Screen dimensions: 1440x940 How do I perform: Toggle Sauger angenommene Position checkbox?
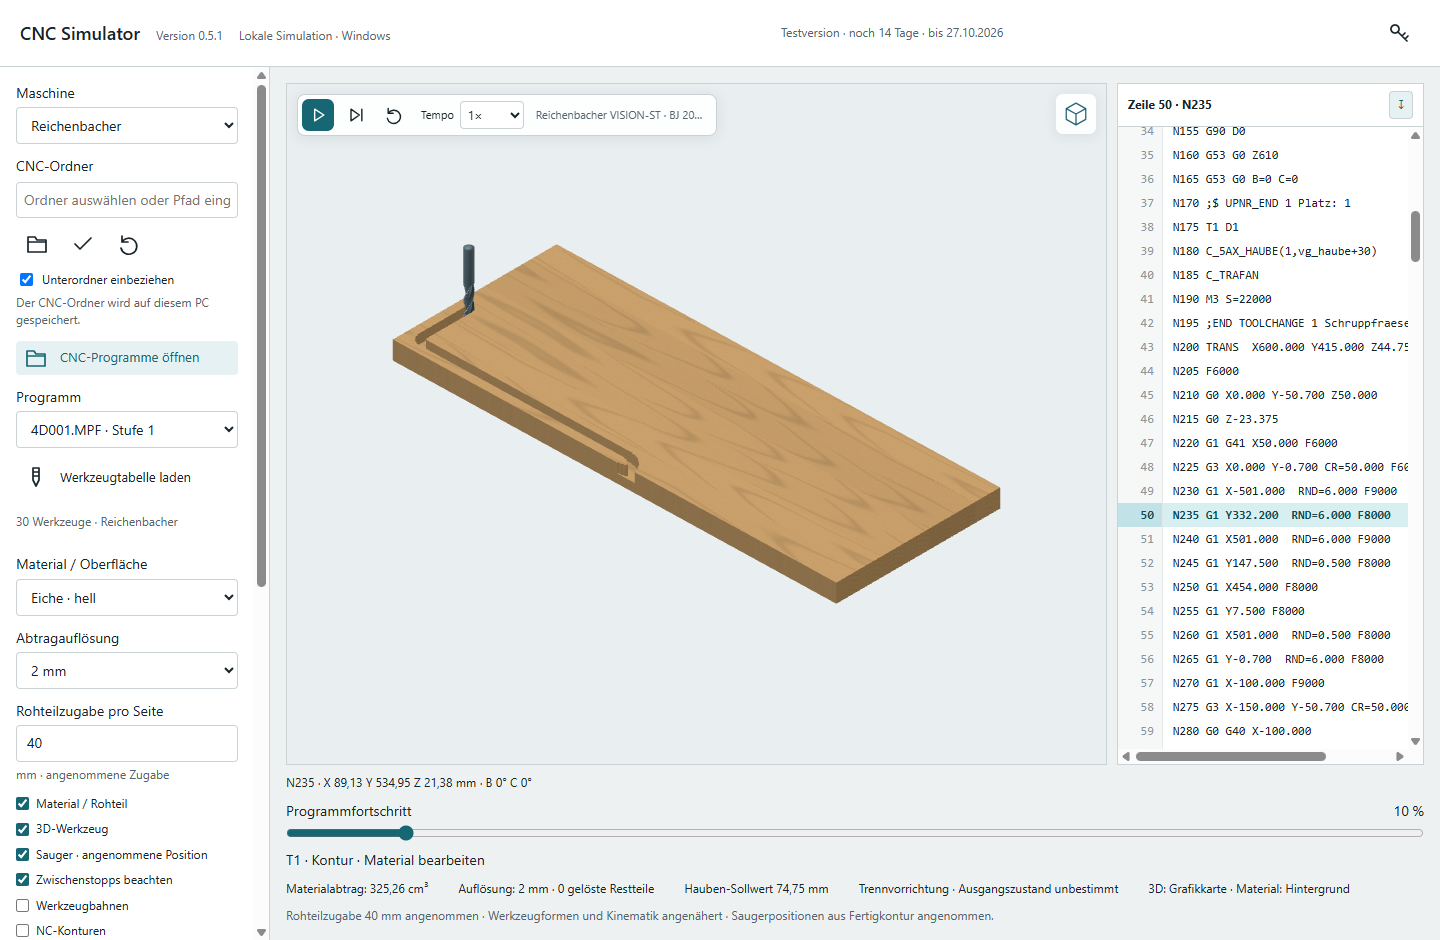(x=23, y=854)
